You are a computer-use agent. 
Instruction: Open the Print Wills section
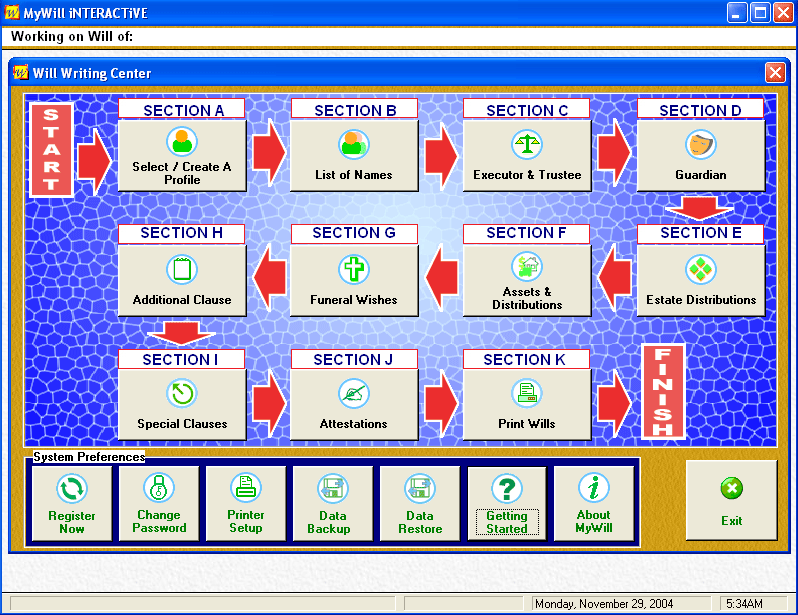tap(527, 405)
